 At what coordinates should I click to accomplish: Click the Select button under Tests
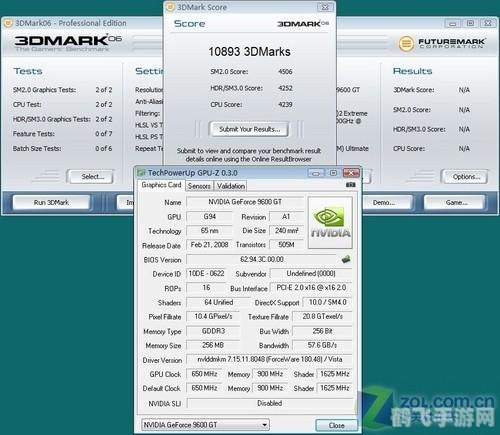pos(91,176)
